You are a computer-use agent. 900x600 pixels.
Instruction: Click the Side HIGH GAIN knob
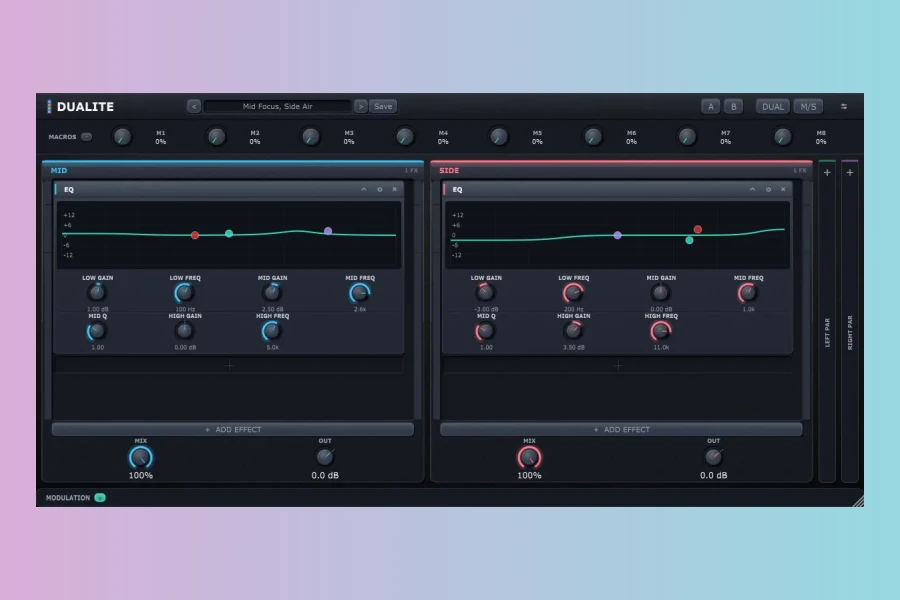[573, 331]
